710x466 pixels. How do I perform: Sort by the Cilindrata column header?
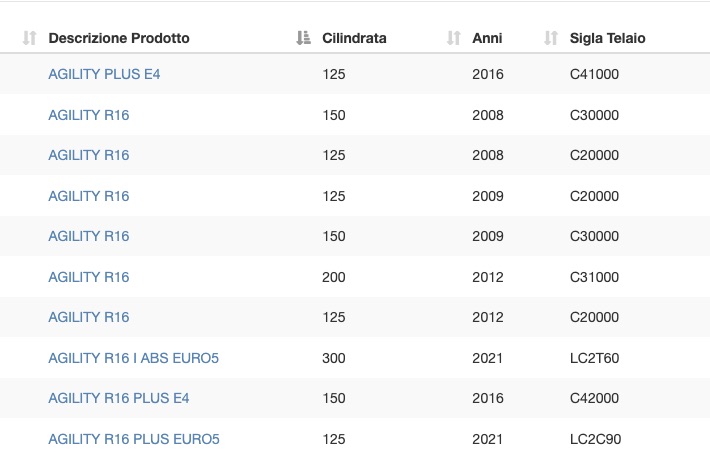[x=354, y=38]
